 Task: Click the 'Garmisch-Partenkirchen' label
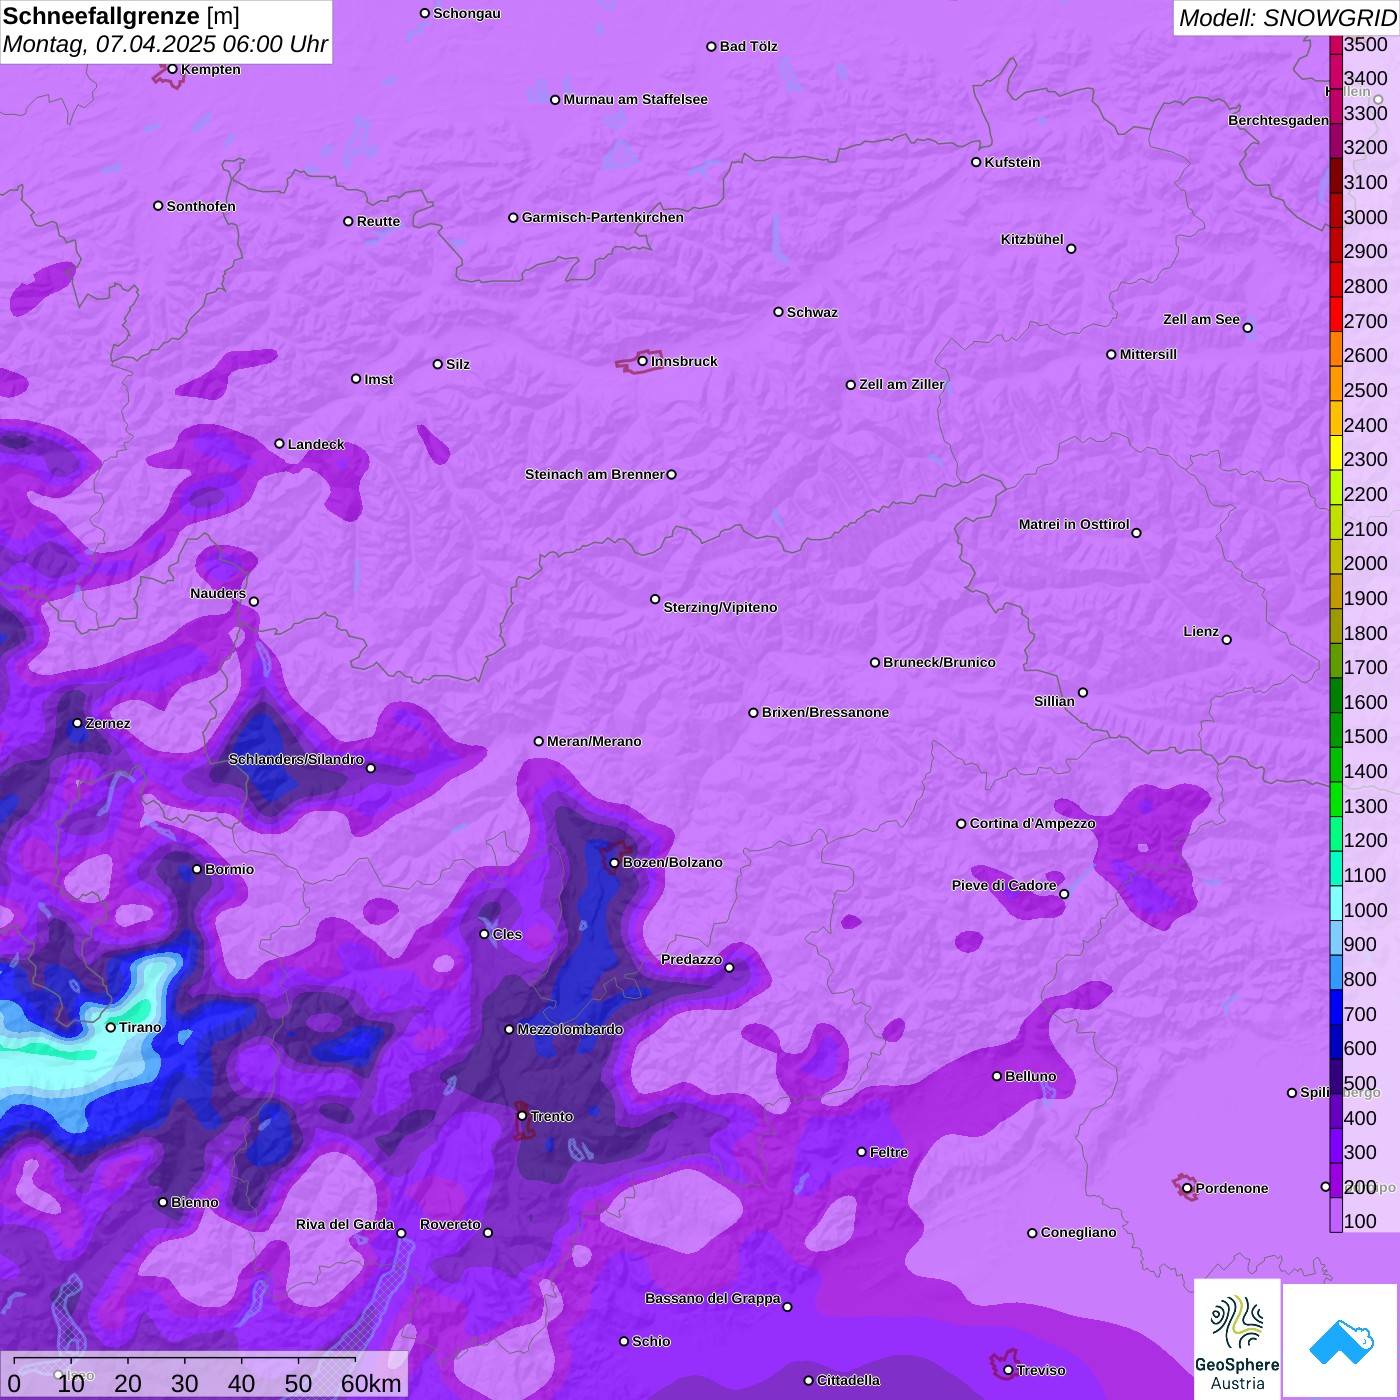pos(603,217)
